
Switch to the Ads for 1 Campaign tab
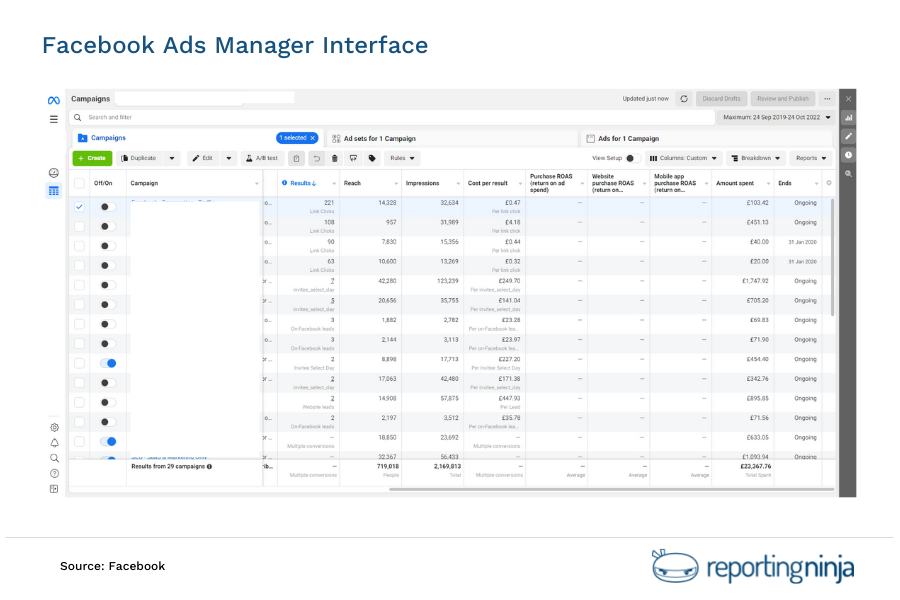(630, 138)
